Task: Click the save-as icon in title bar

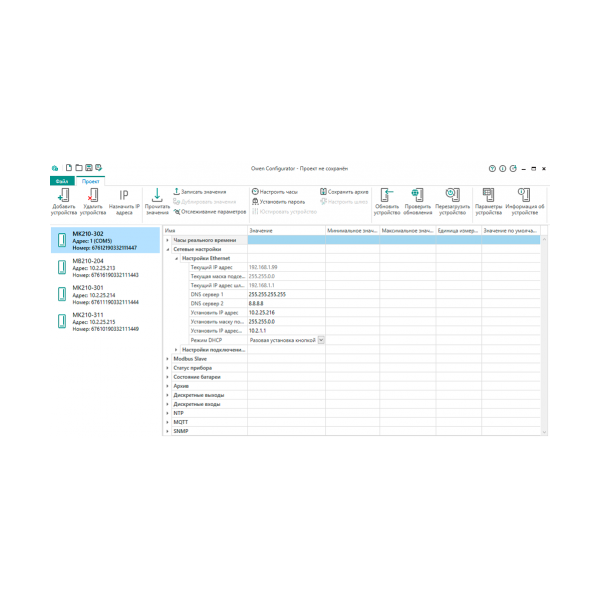Action: 98,168
